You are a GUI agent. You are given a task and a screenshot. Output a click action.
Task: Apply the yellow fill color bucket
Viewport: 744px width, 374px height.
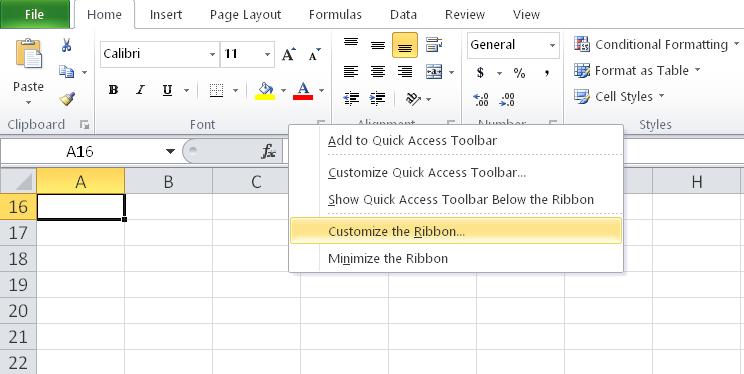click(x=265, y=90)
